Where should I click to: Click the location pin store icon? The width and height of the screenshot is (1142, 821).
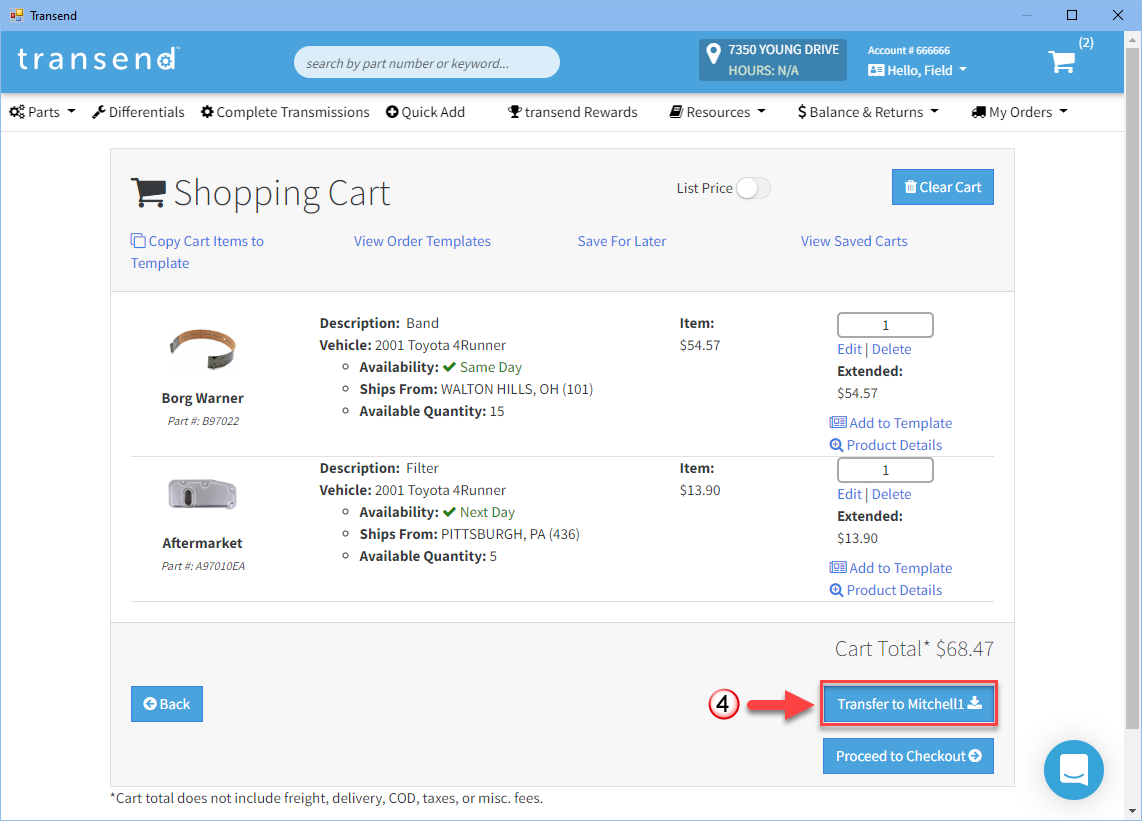click(x=713, y=54)
